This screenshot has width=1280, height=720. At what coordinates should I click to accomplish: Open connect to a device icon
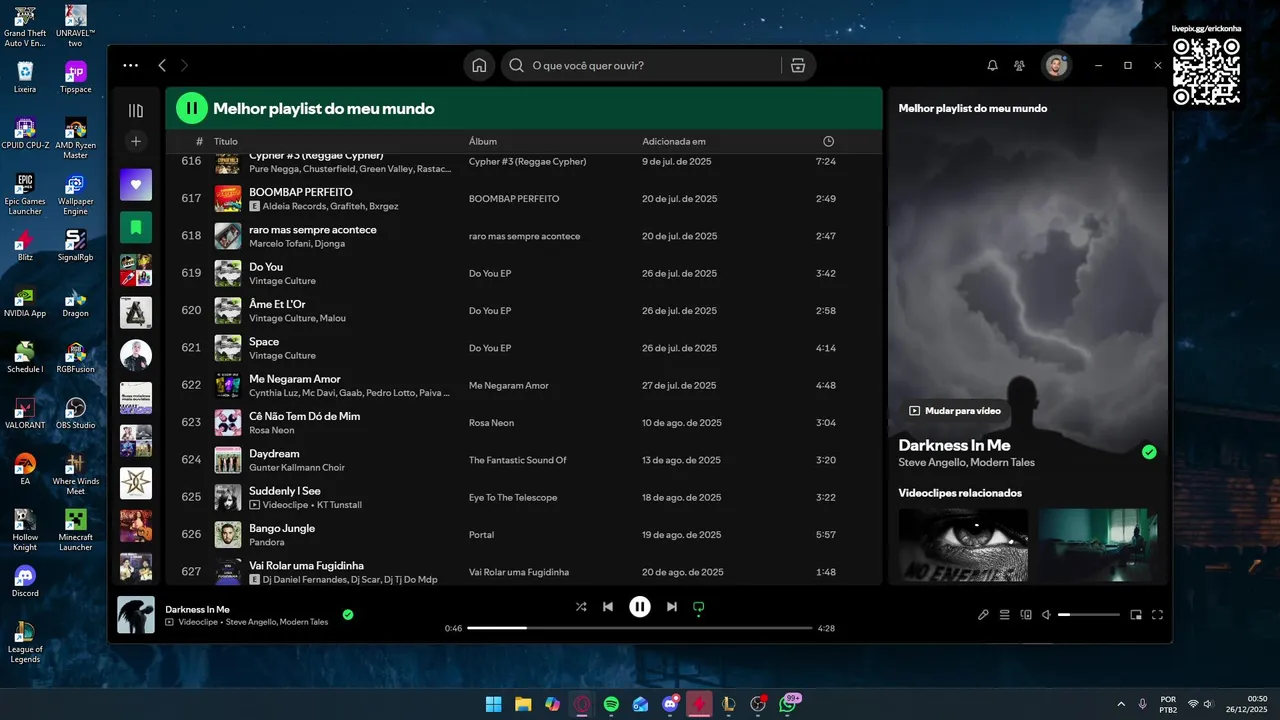[x=1026, y=615]
